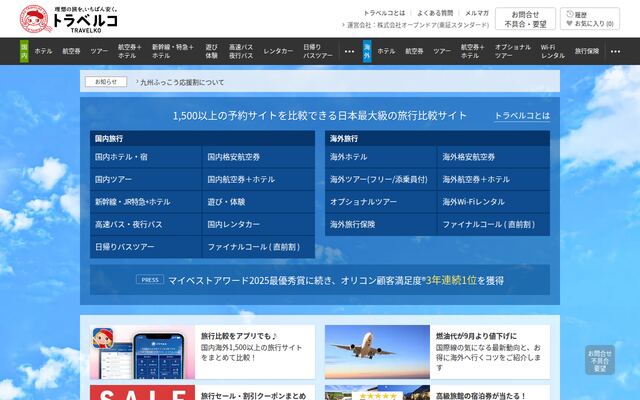The height and width of the screenshot is (400, 640).
Task: Open 日帰りバスツアー in navigation bar
Action: pos(318,51)
